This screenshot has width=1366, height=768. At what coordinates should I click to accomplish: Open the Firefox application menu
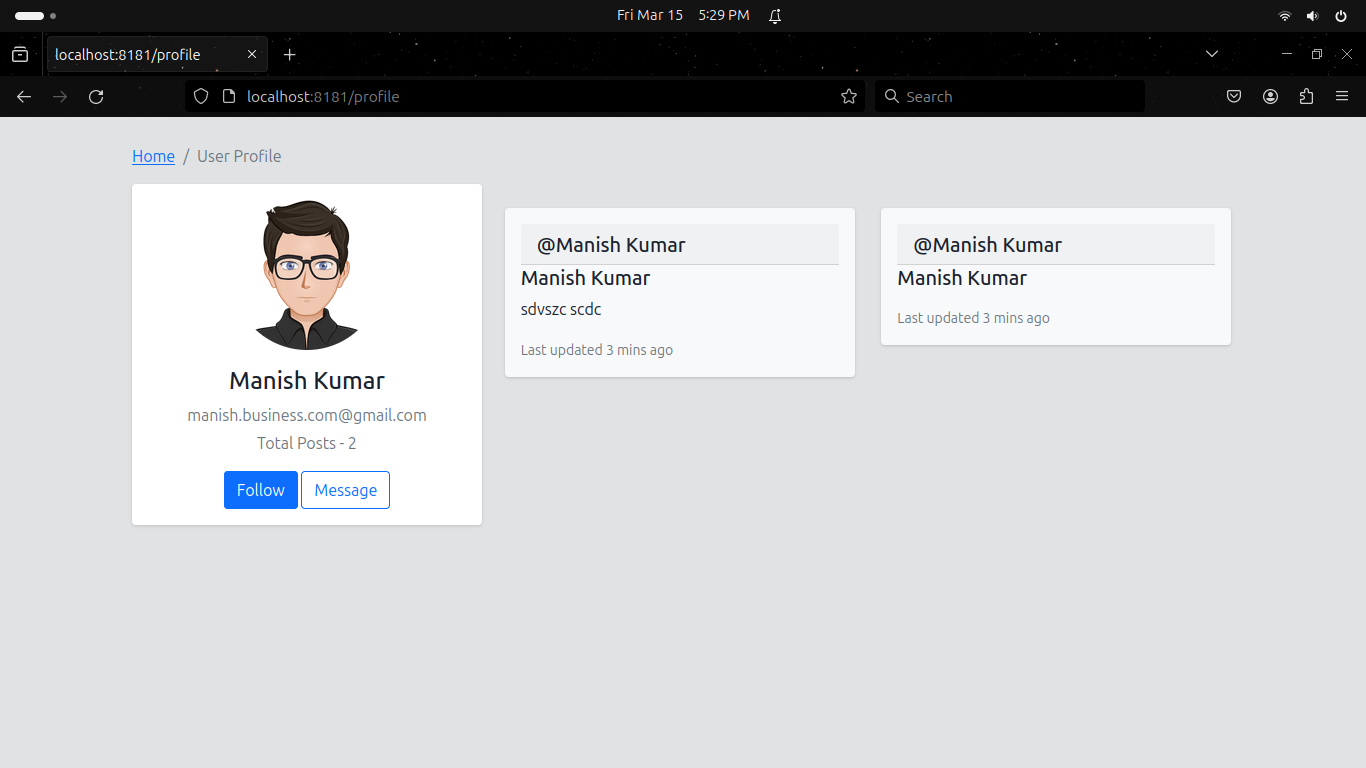click(x=1342, y=96)
